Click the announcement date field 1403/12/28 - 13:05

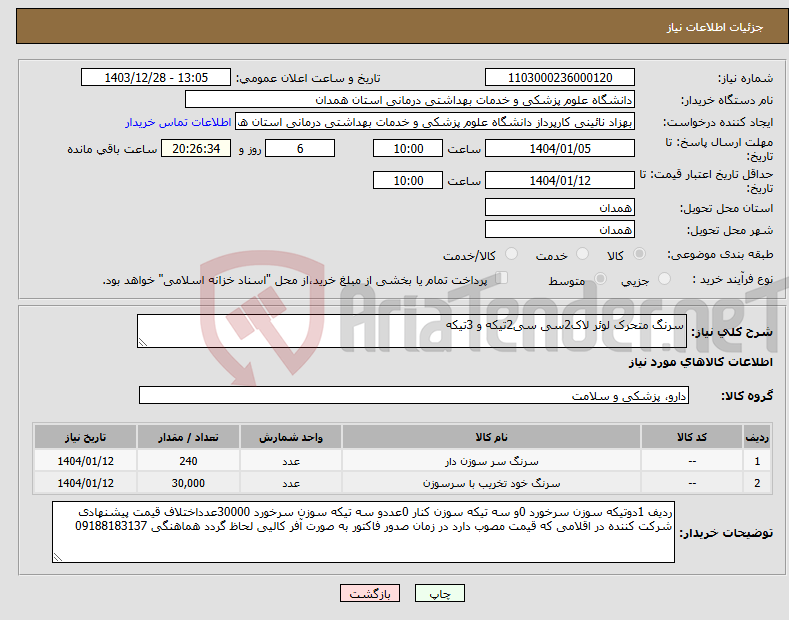(155, 78)
